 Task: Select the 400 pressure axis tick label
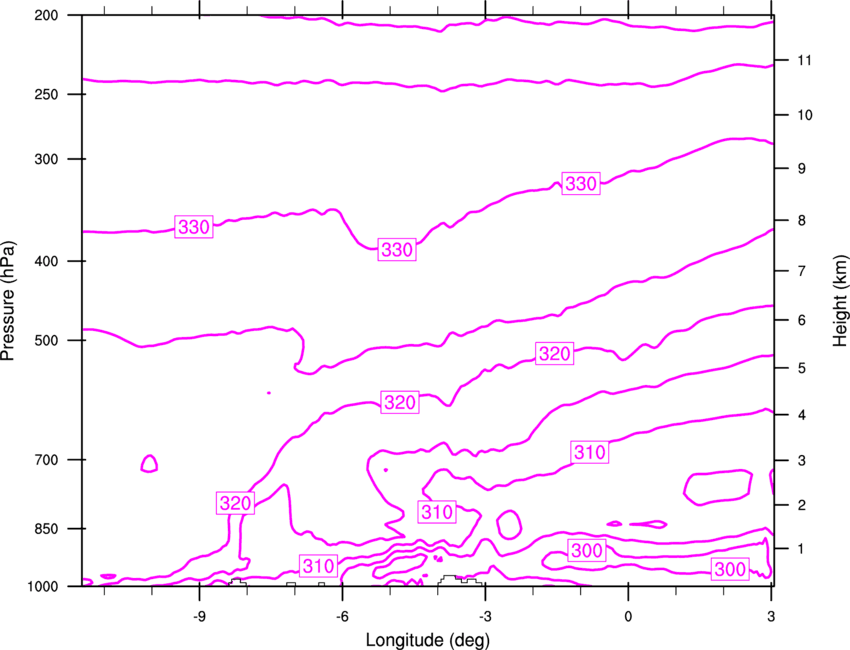(46, 261)
